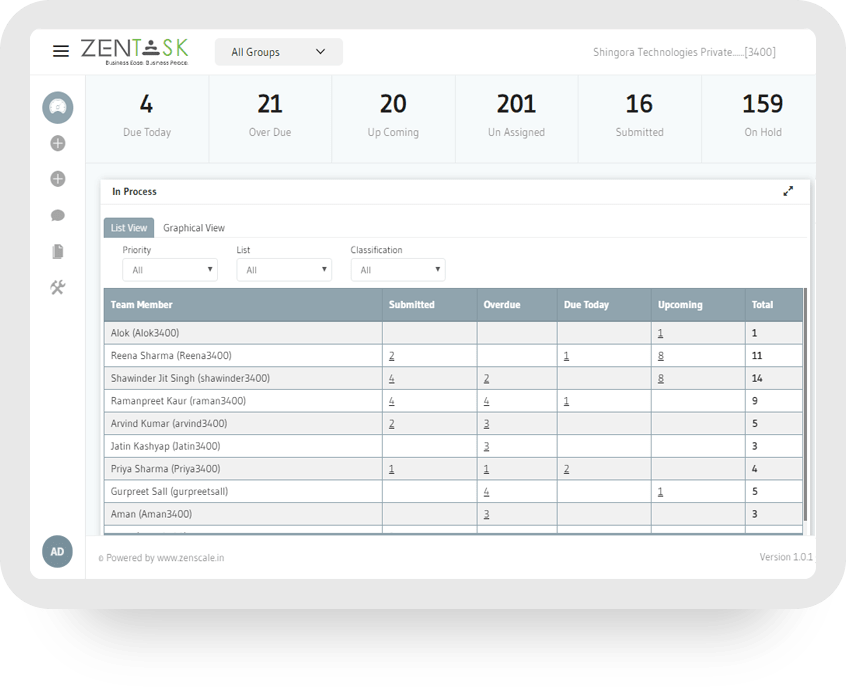
Task: Open the All Groups dropdown
Action: (x=278, y=51)
